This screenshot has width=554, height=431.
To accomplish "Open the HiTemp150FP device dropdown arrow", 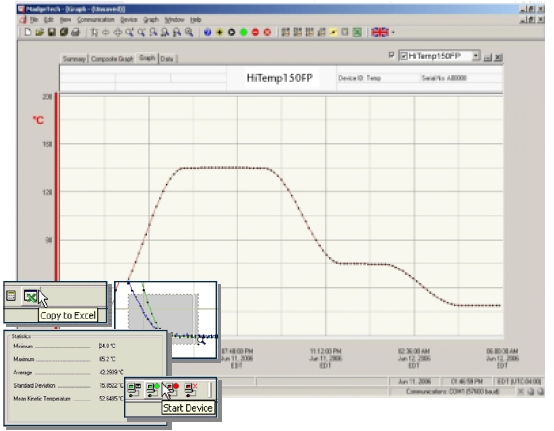I will point(476,56).
